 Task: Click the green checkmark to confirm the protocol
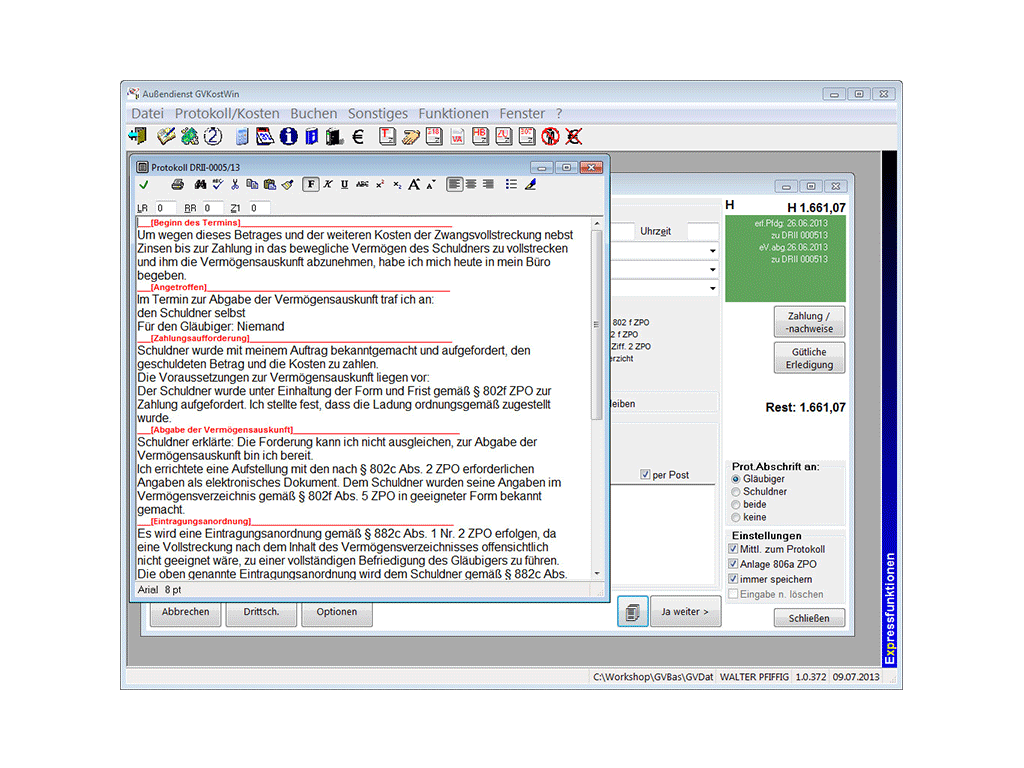click(x=144, y=185)
